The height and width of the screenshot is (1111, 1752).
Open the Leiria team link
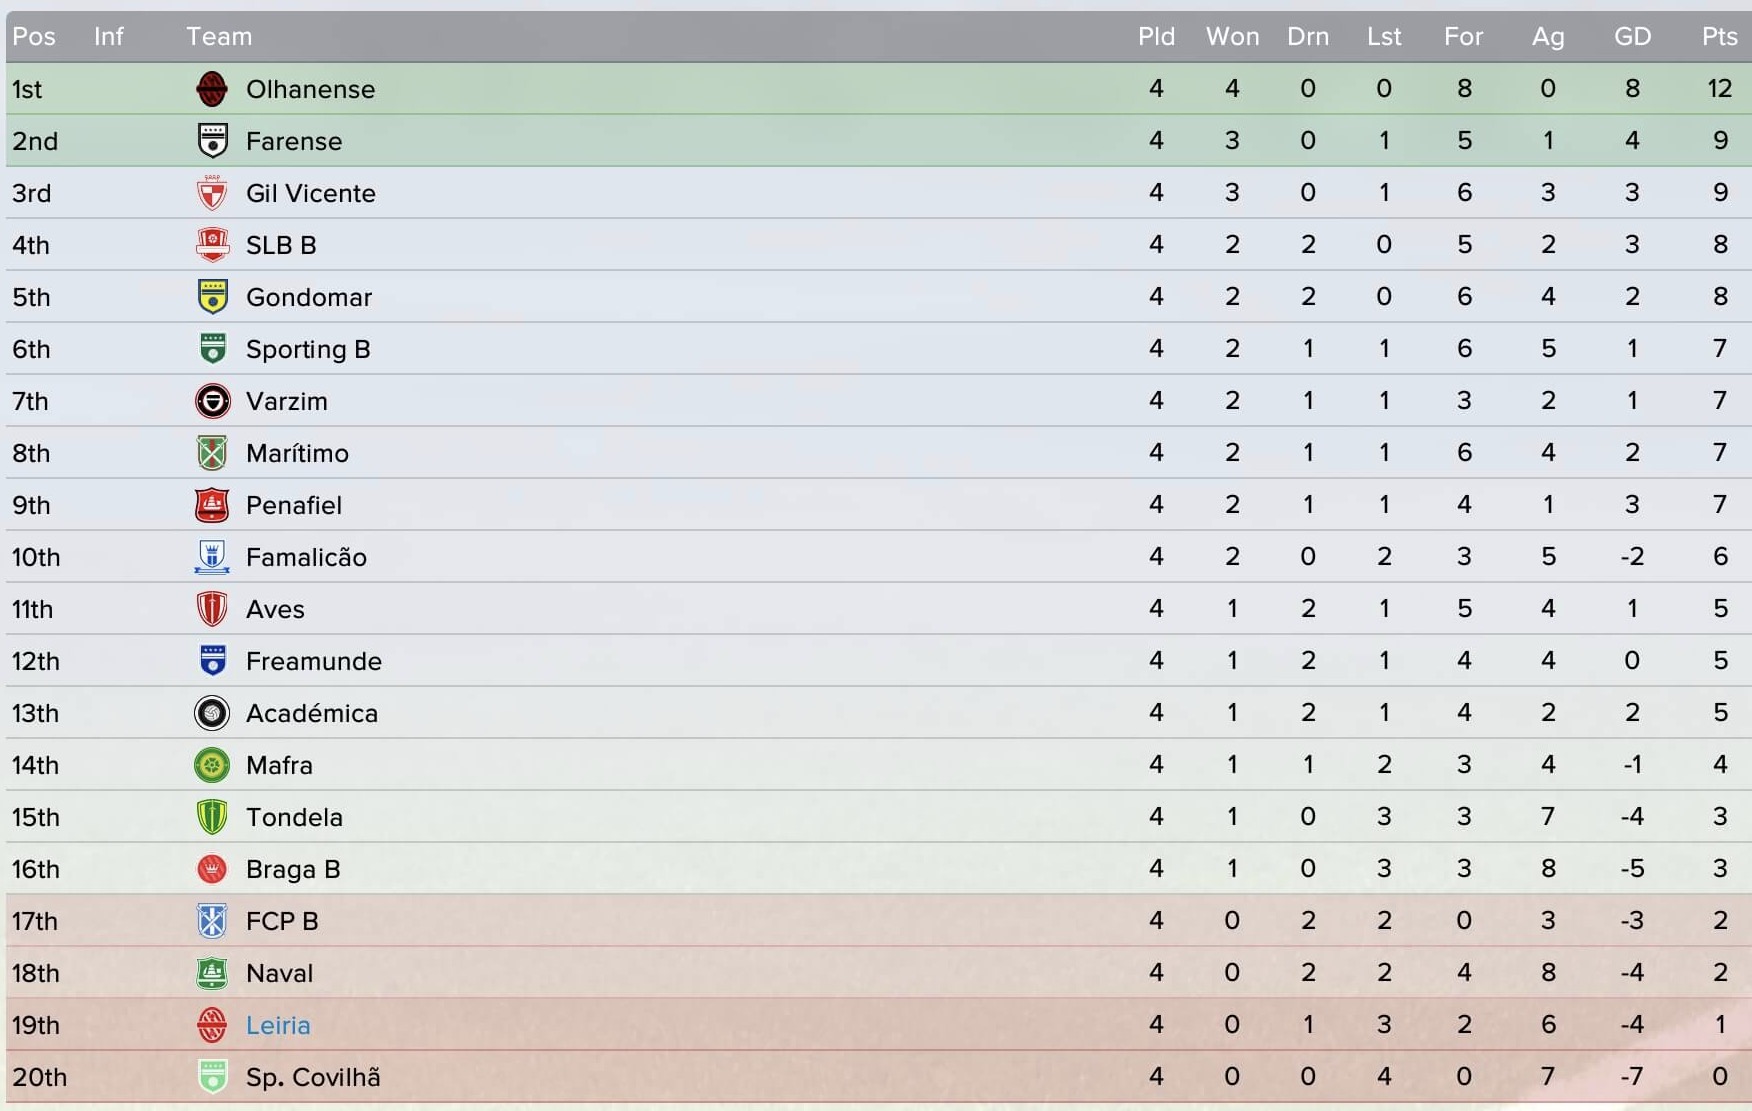[278, 1025]
